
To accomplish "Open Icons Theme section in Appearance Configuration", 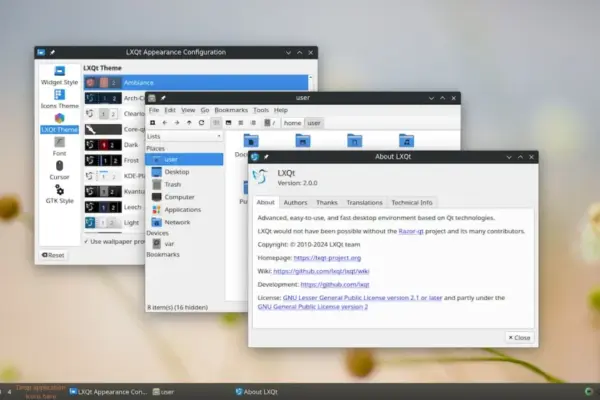I will (59, 99).
